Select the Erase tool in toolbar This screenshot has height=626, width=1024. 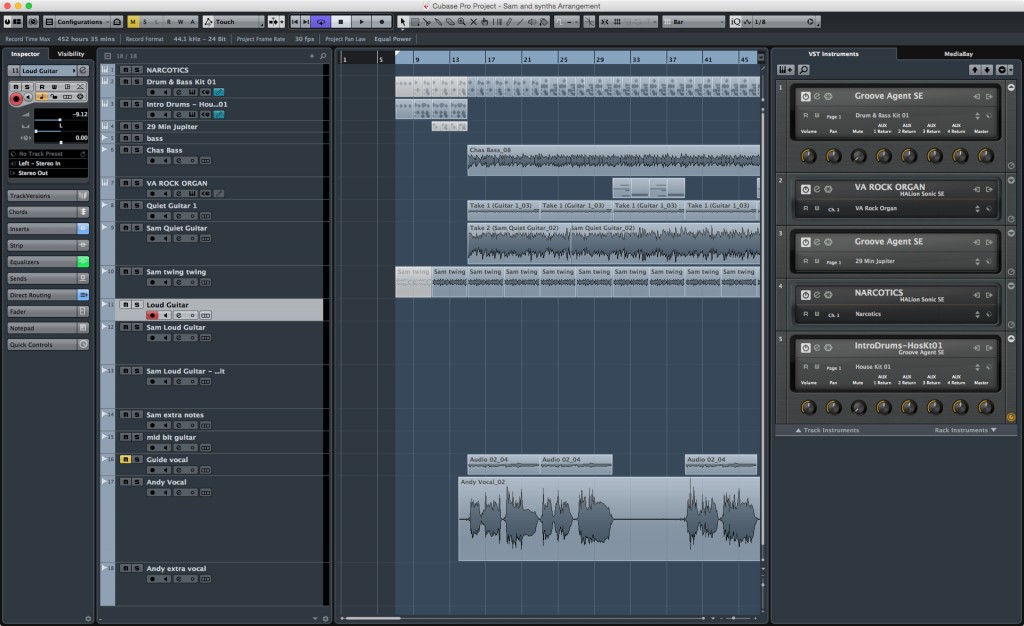click(x=450, y=22)
